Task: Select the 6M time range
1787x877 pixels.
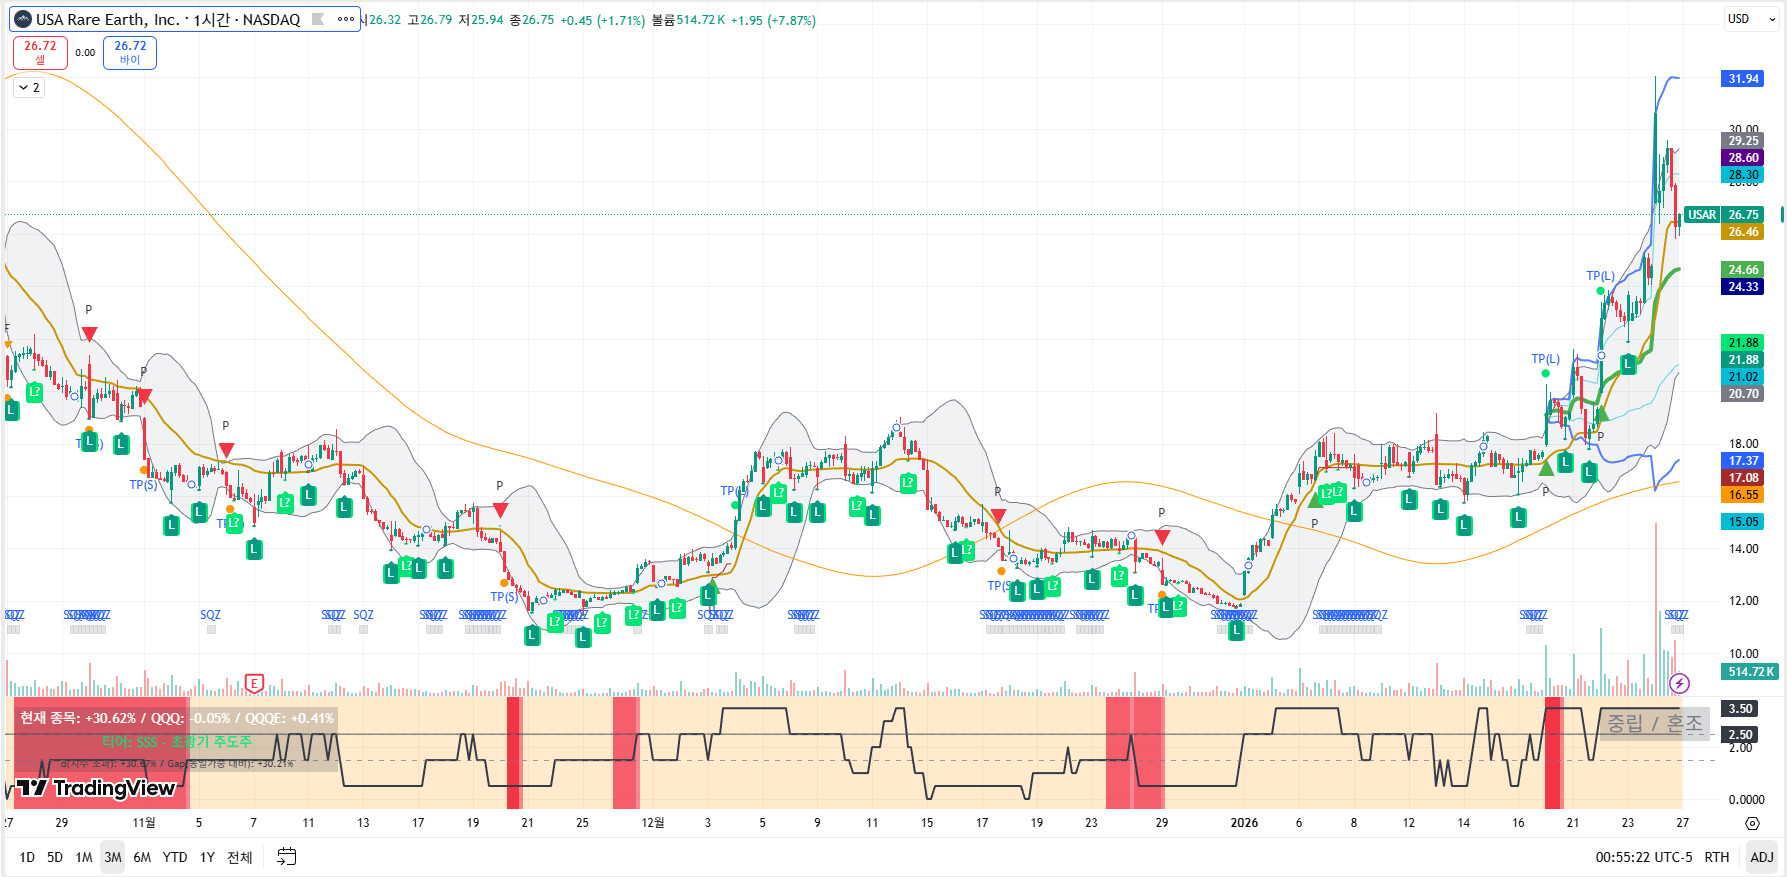Action: (142, 857)
